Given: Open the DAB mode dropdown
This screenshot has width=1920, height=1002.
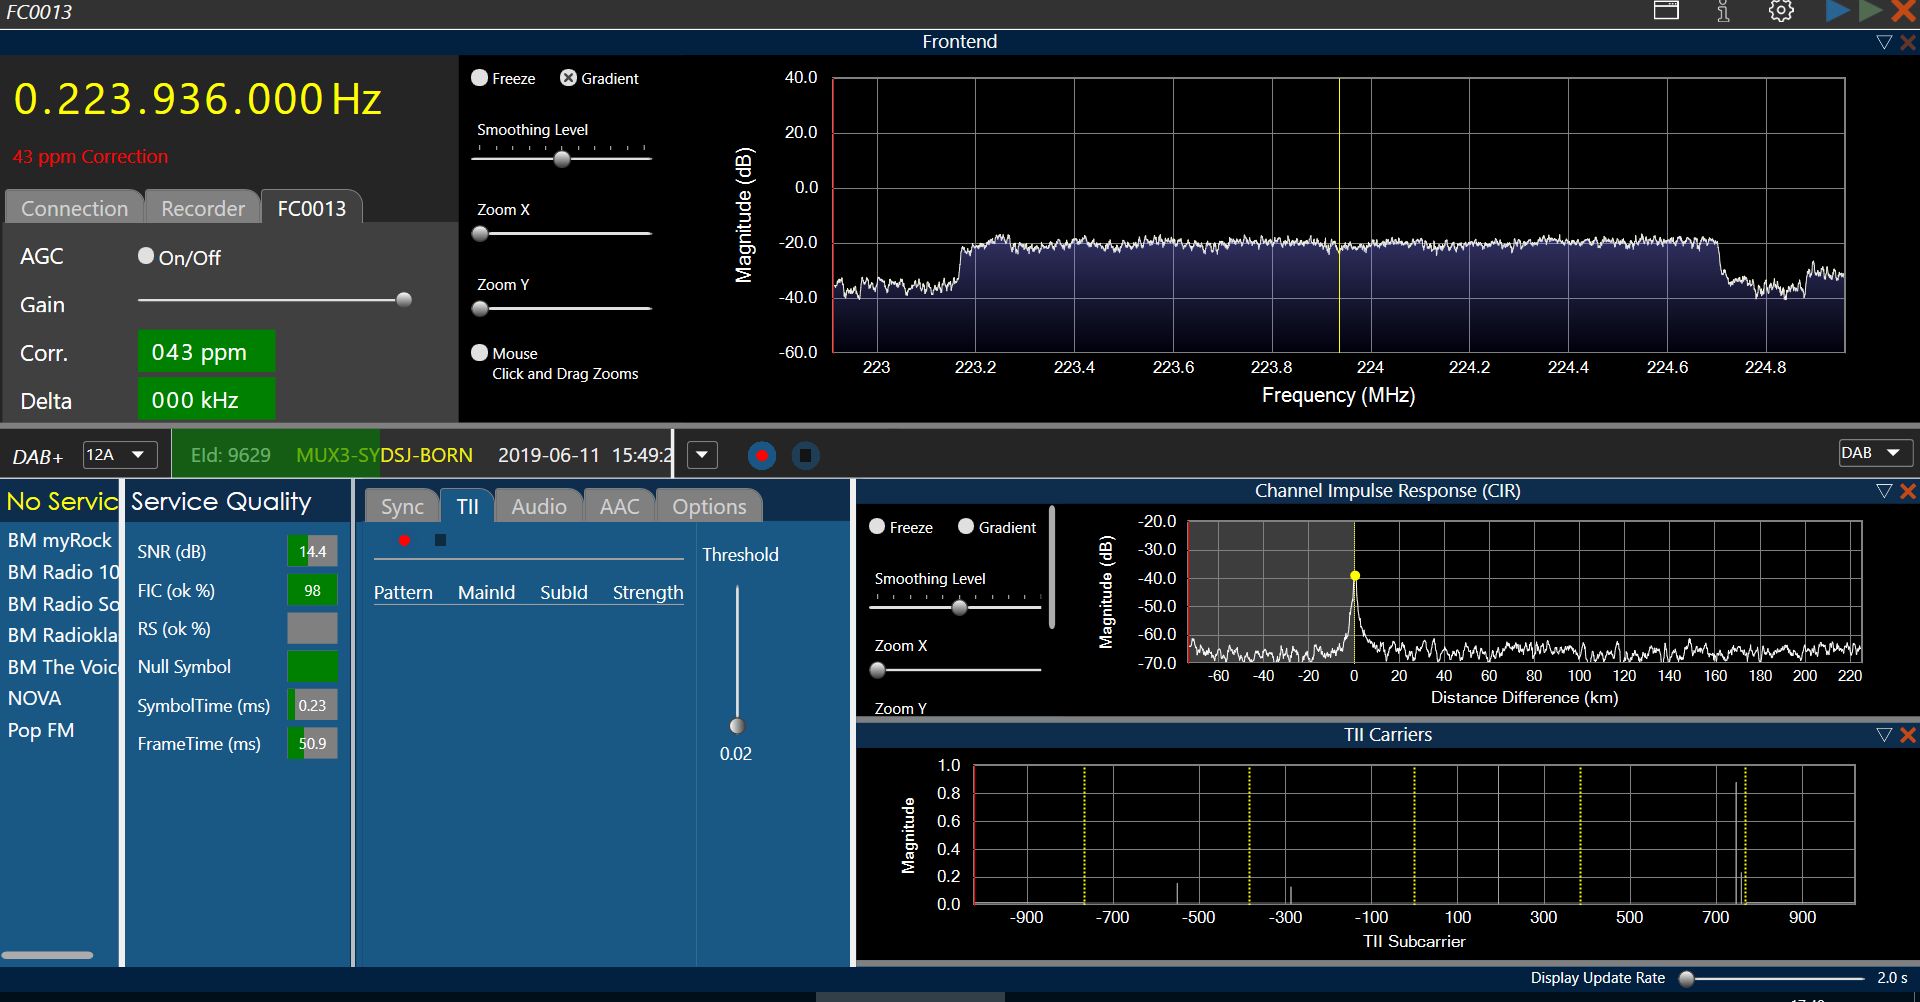Looking at the screenshot, I should [1874, 453].
